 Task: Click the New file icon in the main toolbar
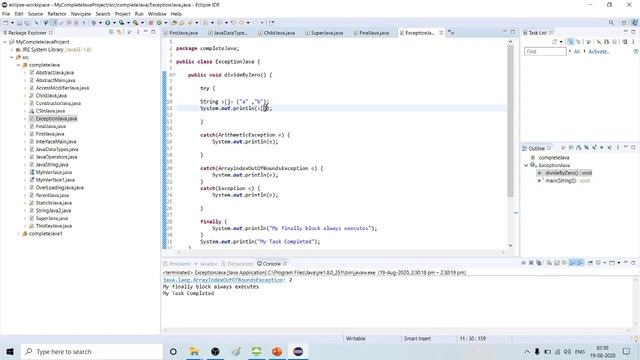(5, 23)
